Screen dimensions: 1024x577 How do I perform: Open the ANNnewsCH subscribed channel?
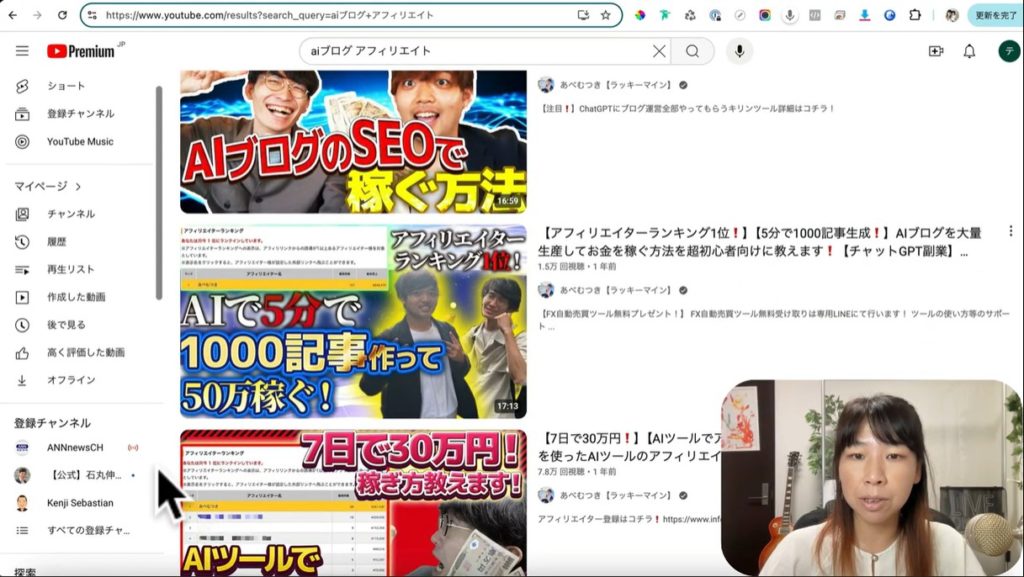tap(74, 447)
